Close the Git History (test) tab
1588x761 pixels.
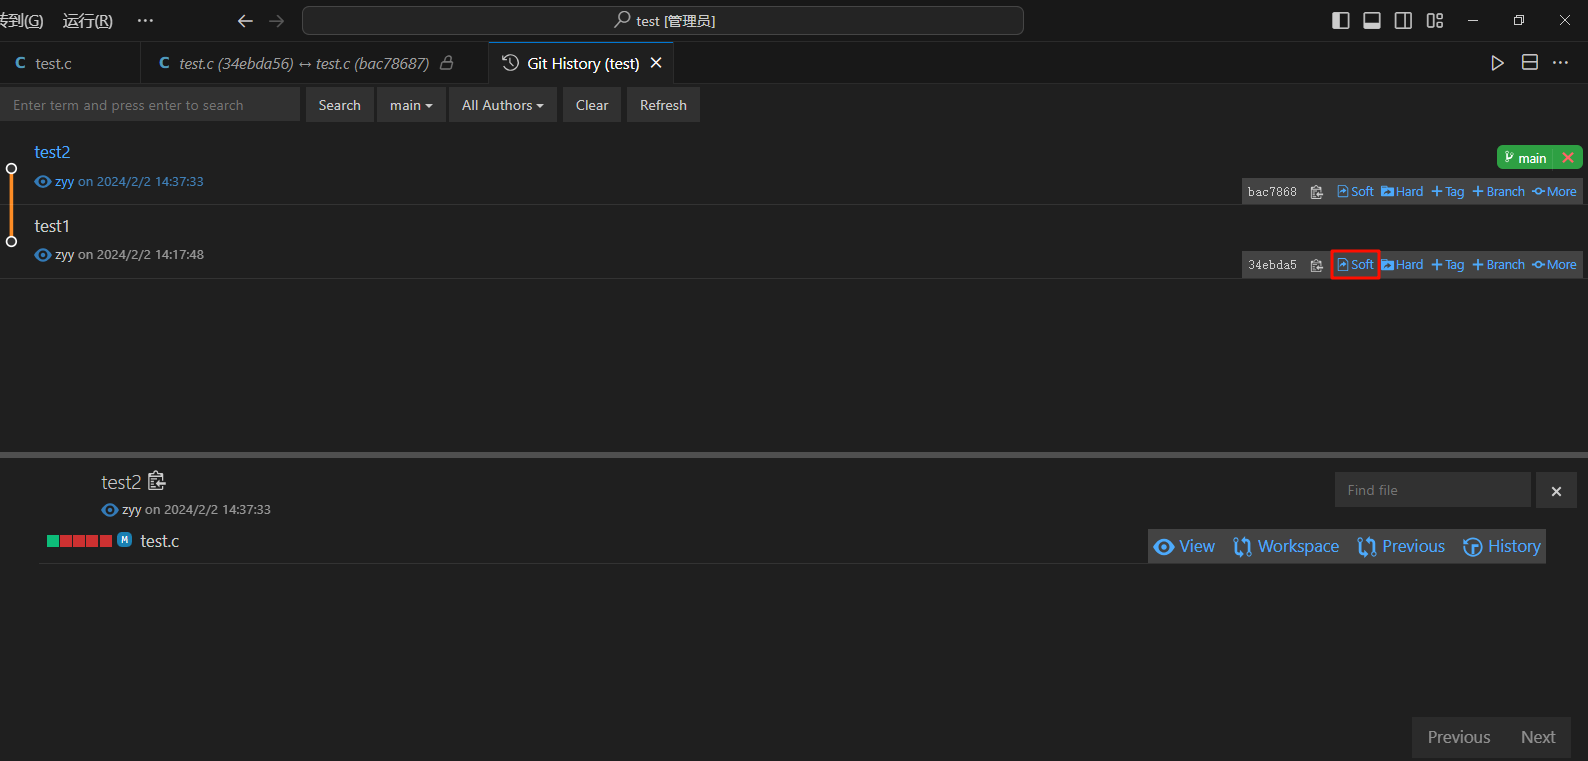[656, 63]
